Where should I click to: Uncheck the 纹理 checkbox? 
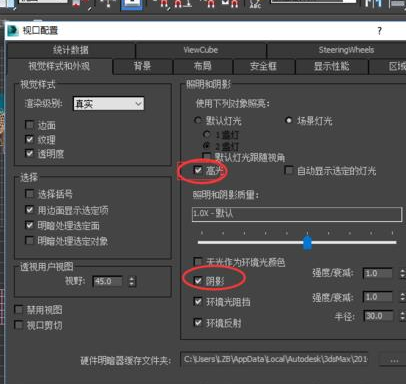click(29, 139)
